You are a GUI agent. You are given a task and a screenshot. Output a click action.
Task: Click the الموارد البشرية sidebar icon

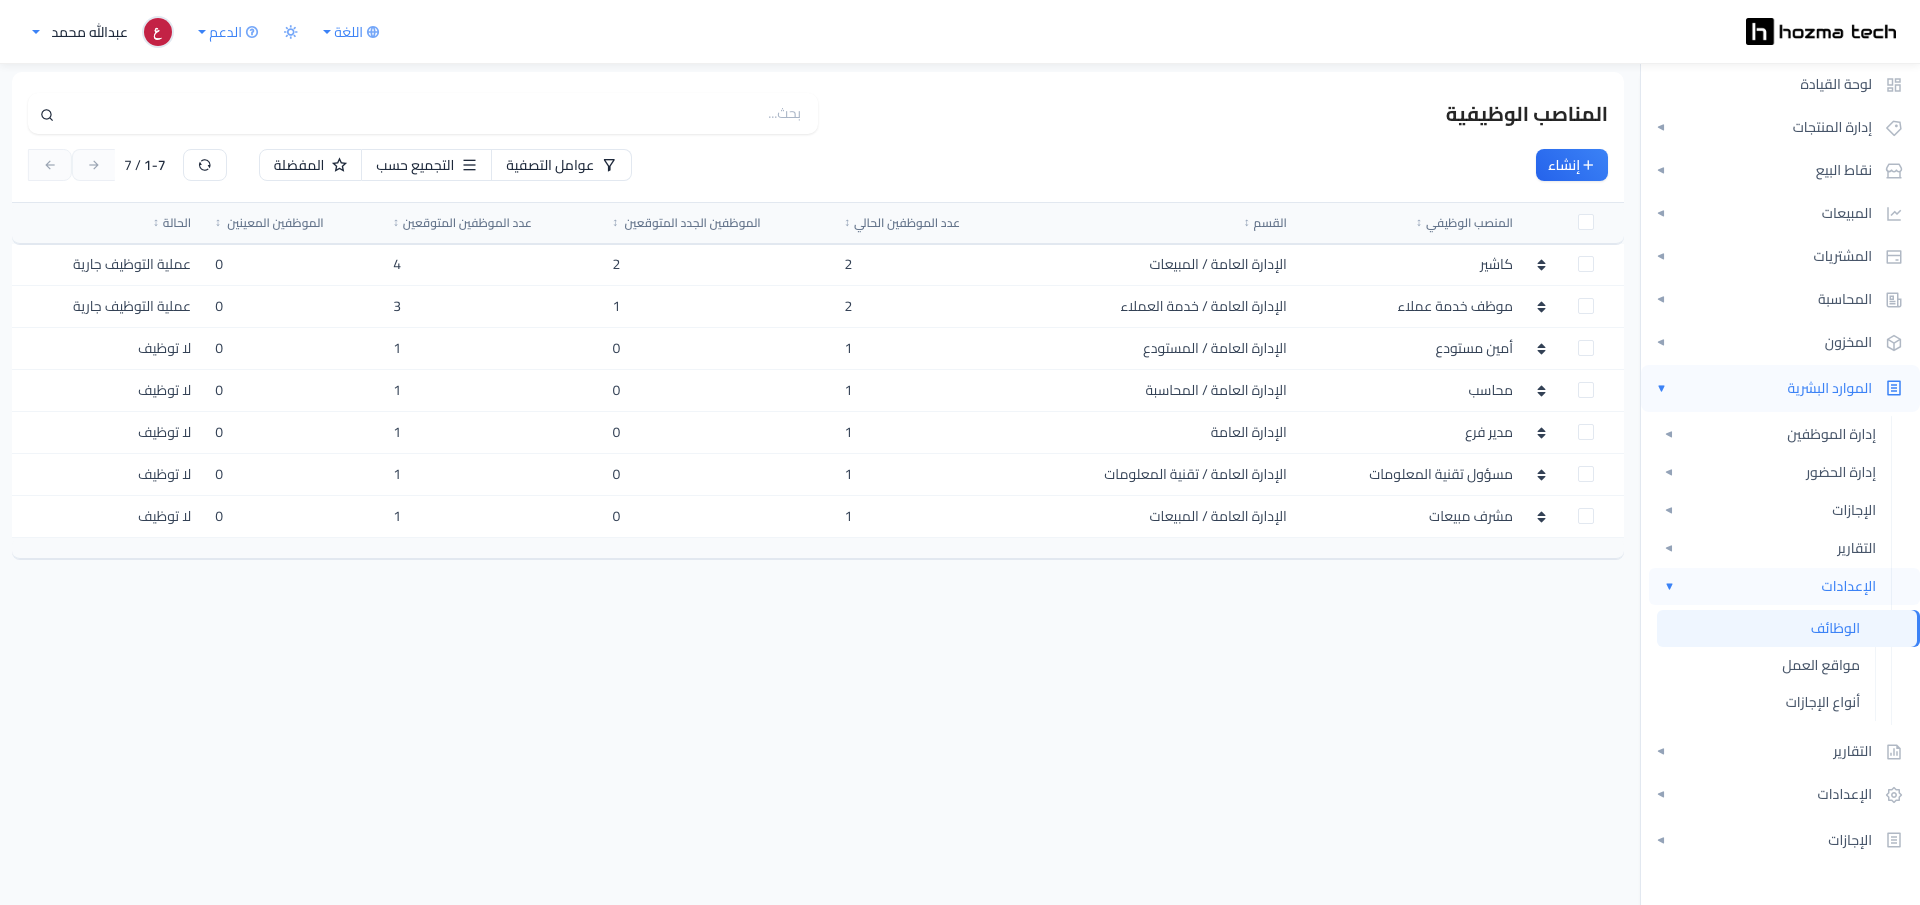(1893, 388)
